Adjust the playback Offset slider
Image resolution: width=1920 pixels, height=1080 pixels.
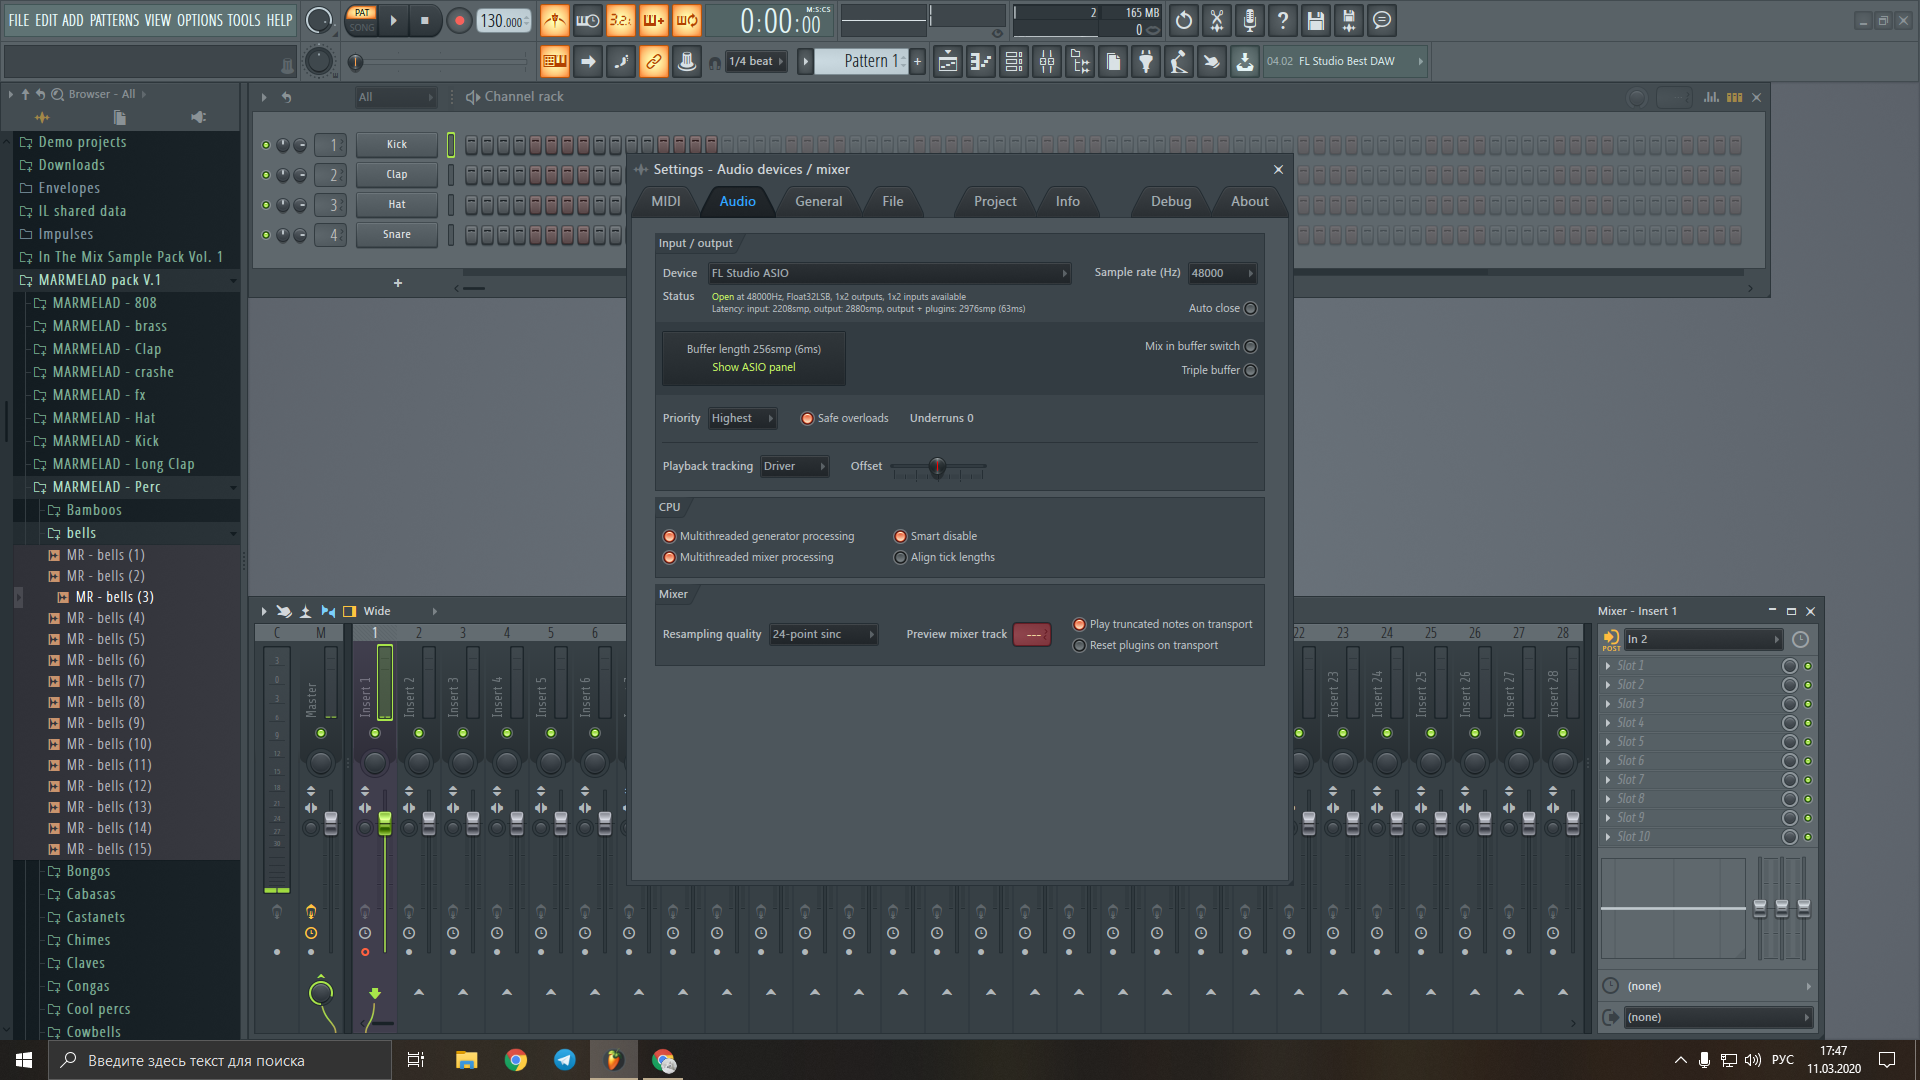point(937,467)
